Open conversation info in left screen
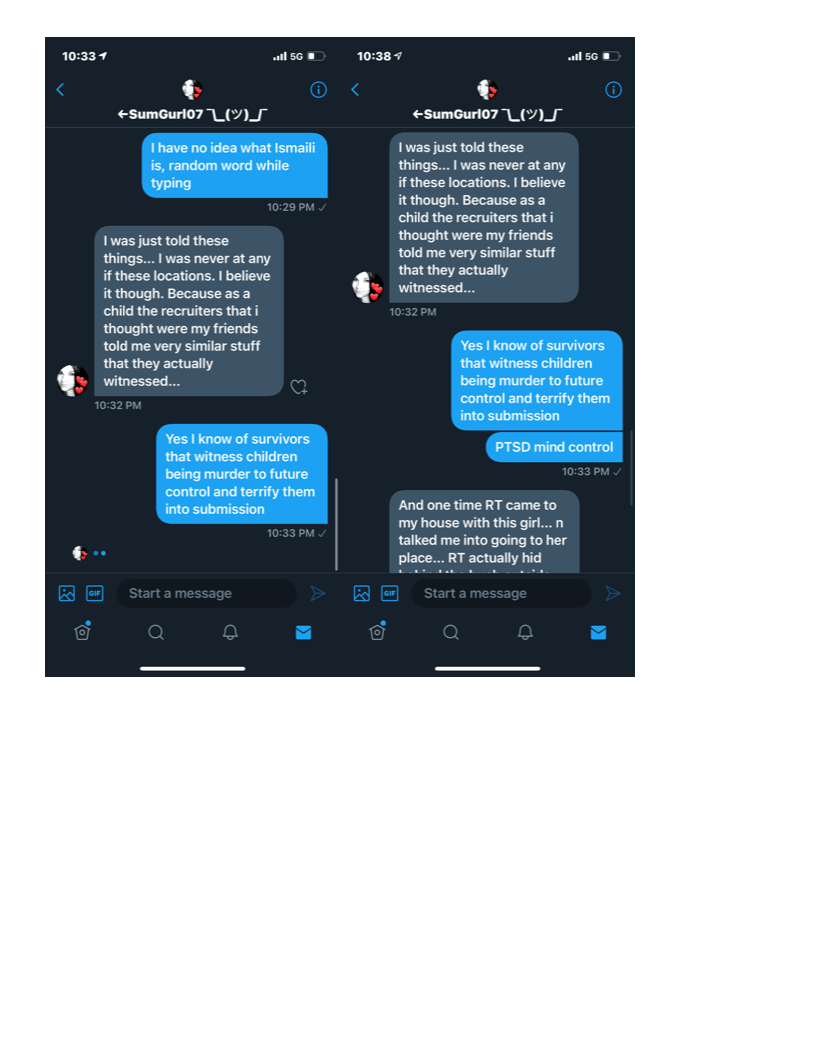 [318, 90]
